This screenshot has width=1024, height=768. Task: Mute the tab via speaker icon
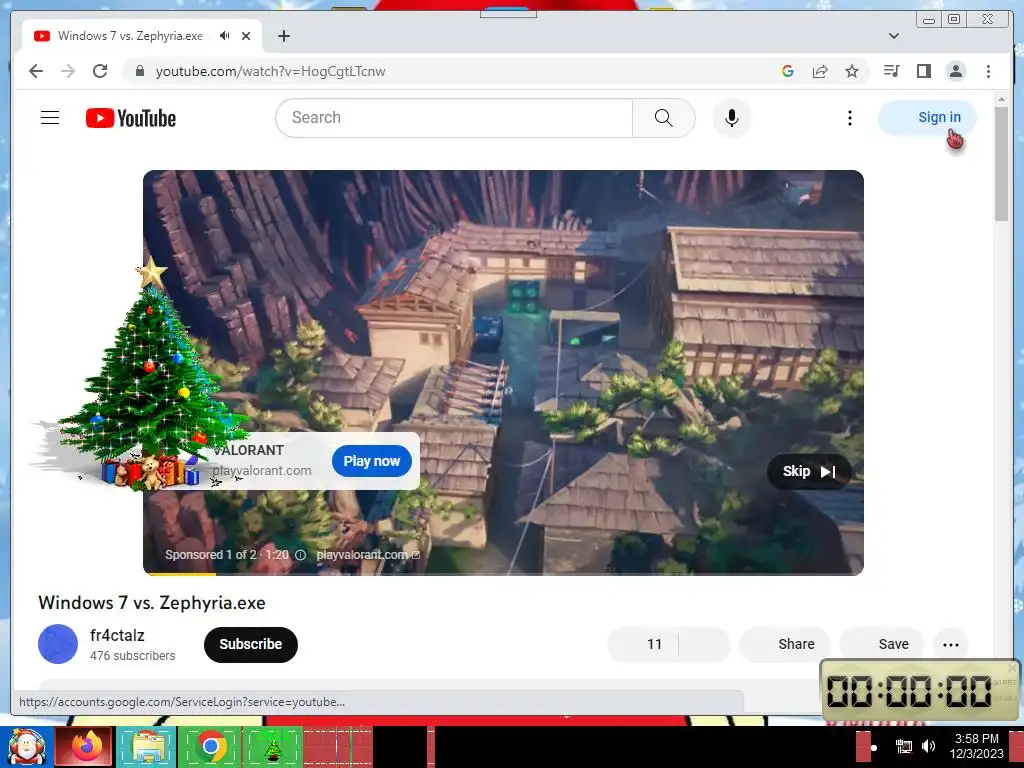click(225, 36)
